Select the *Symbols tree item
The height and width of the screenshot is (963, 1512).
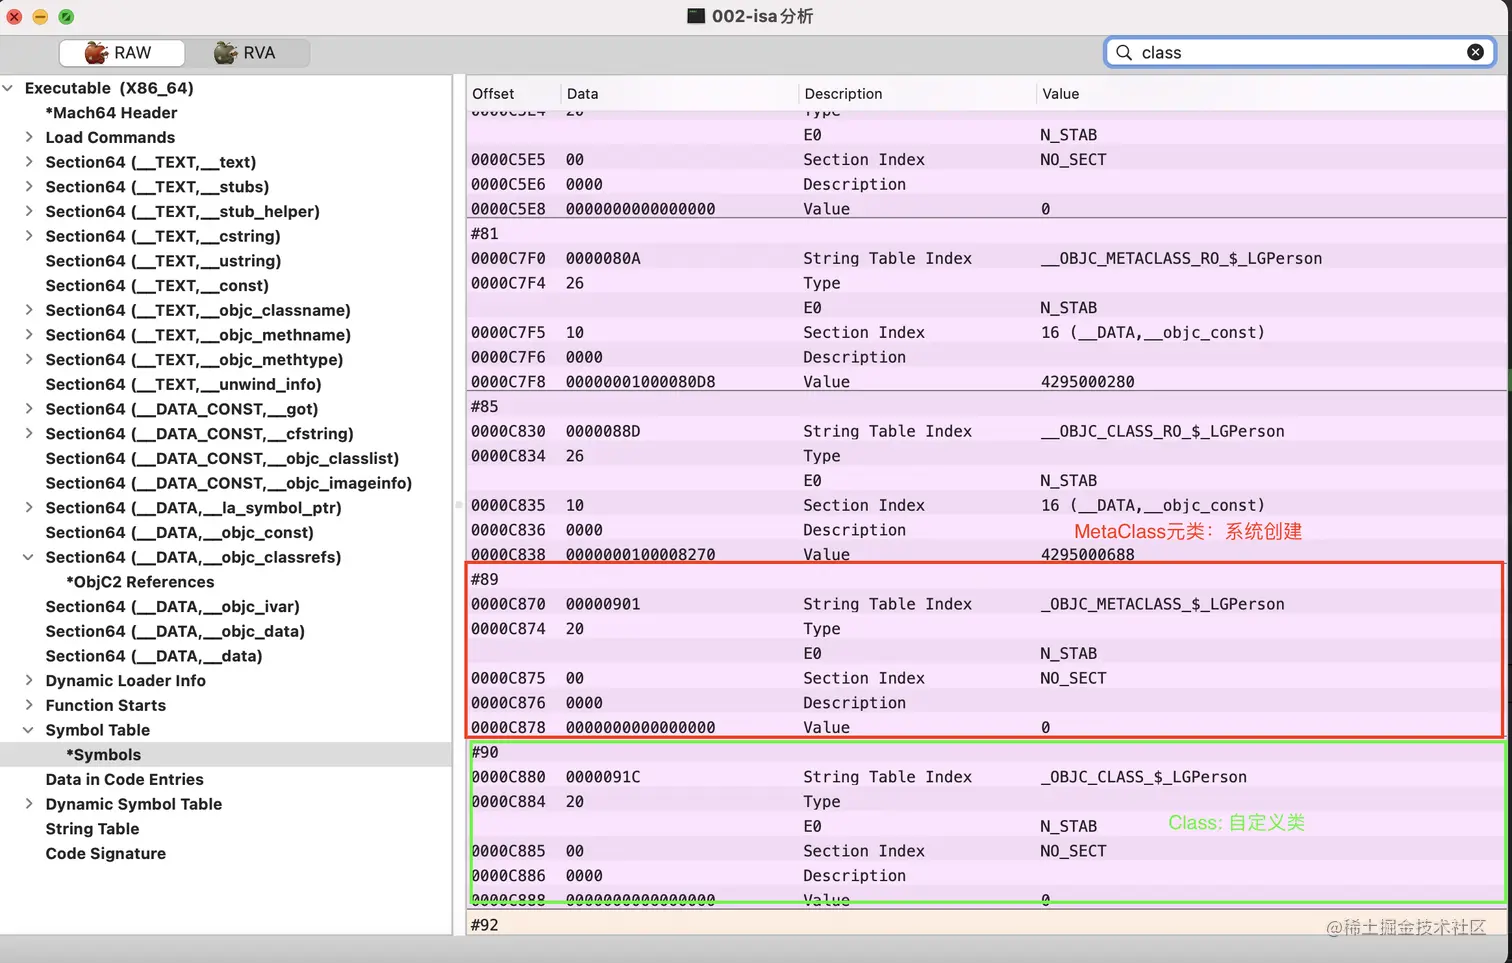(x=104, y=755)
